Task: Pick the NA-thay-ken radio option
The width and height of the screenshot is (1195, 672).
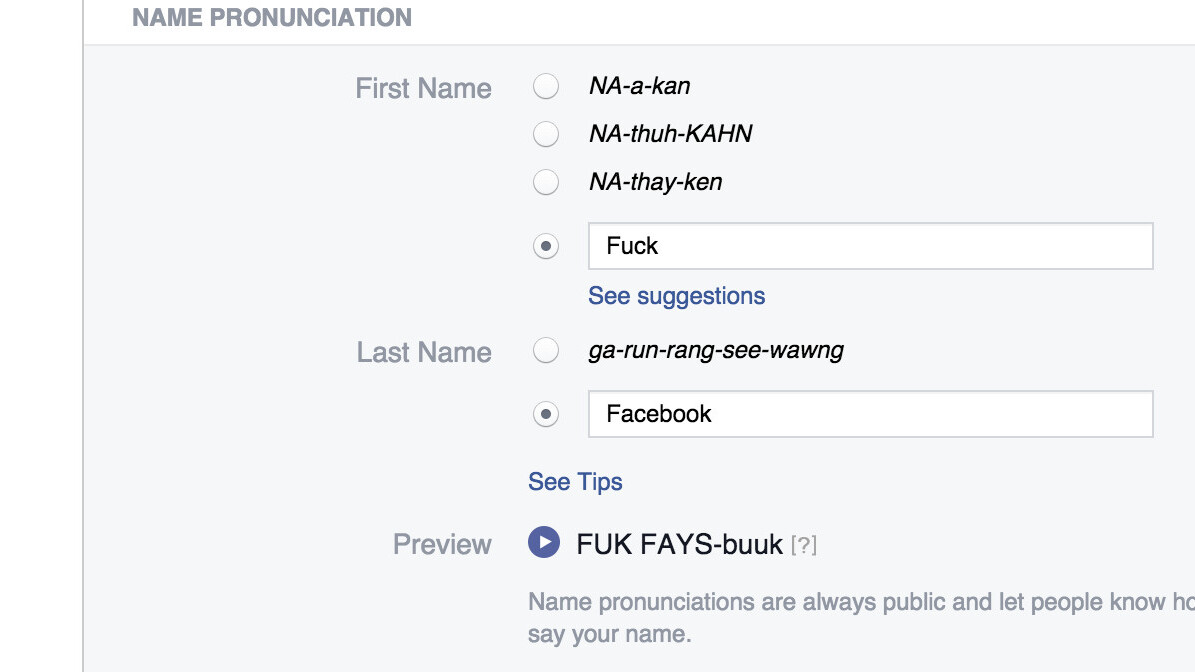Action: (546, 182)
